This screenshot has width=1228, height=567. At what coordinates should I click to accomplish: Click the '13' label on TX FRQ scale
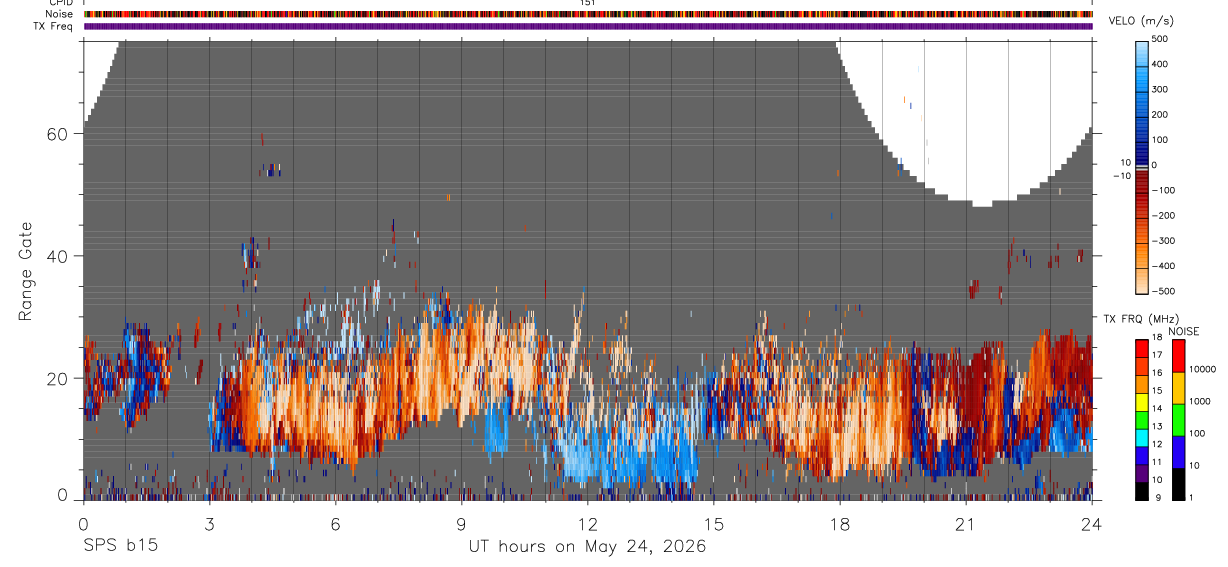[1157, 427]
